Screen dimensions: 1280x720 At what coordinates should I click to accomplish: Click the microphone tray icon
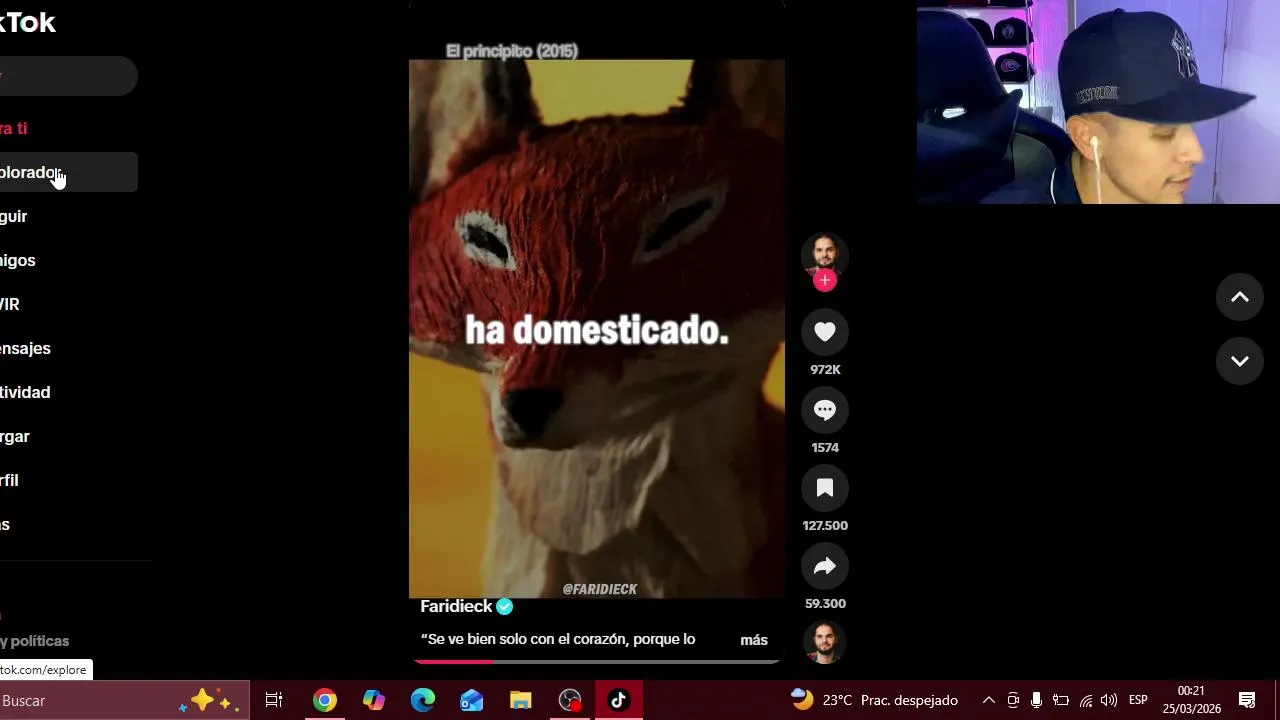coord(1037,700)
